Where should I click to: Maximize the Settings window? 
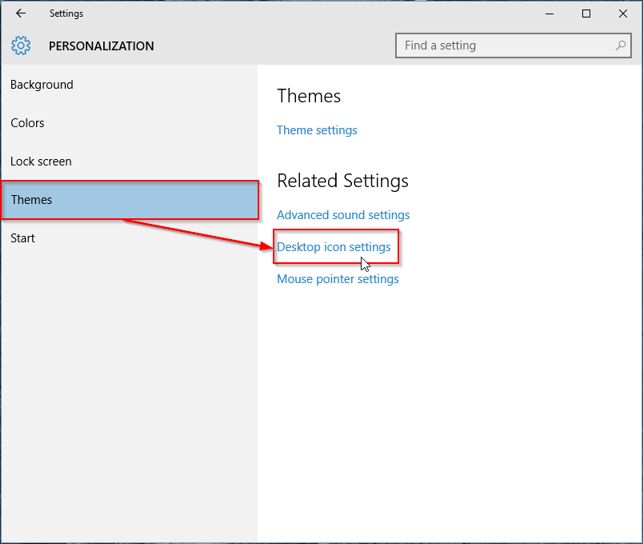click(586, 14)
